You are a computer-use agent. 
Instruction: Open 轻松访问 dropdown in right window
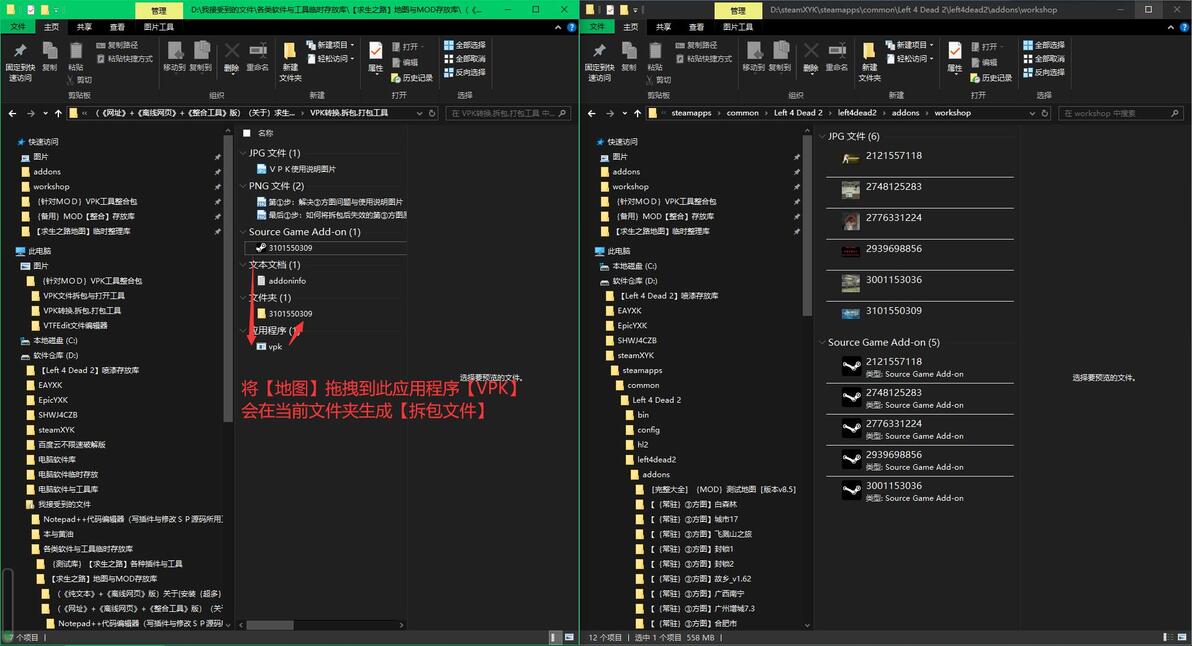(x=911, y=59)
